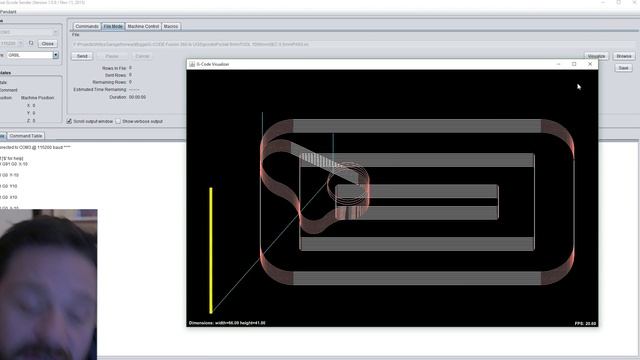Click the Duration value 00:00:00
The height and width of the screenshot is (360, 640).
[137, 97]
